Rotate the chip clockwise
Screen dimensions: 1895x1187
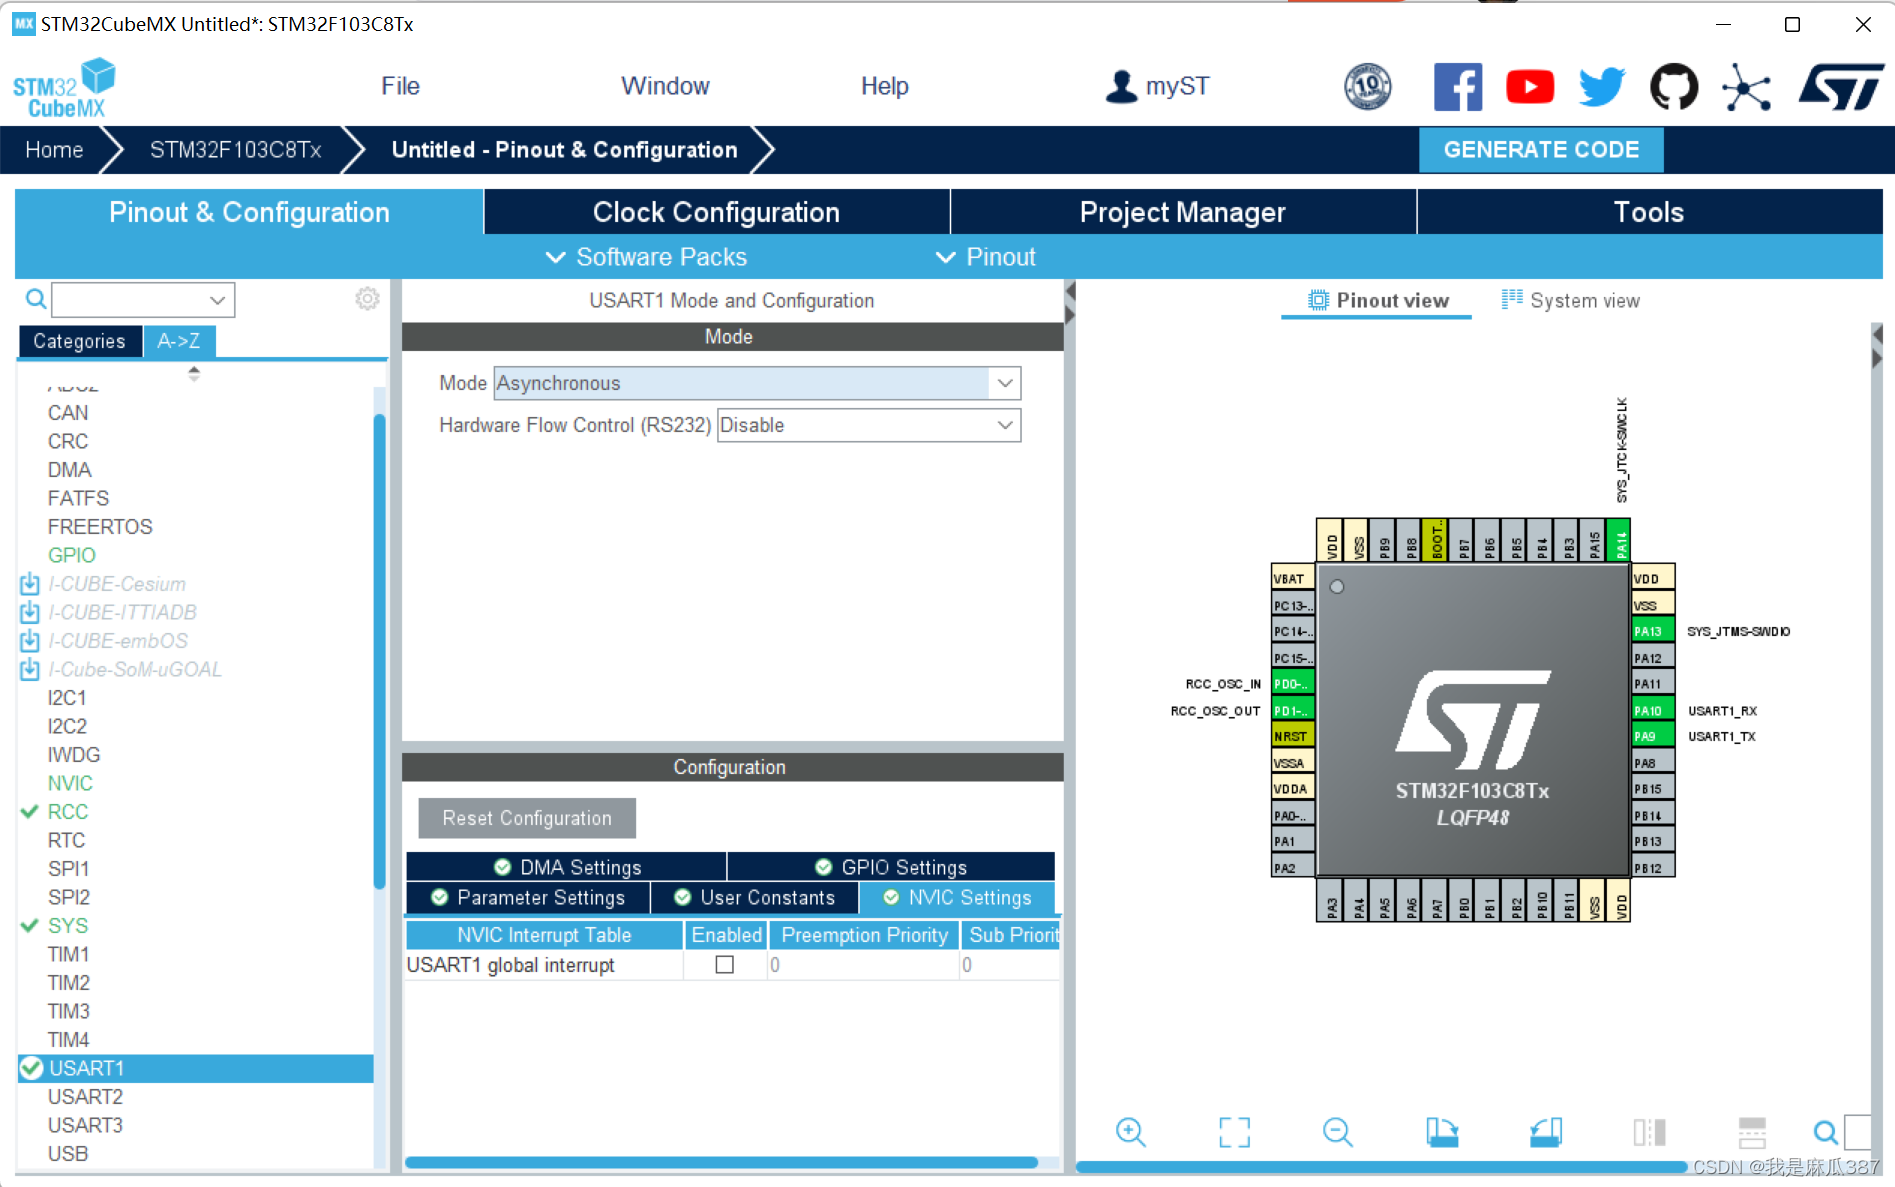tap(1443, 1132)
